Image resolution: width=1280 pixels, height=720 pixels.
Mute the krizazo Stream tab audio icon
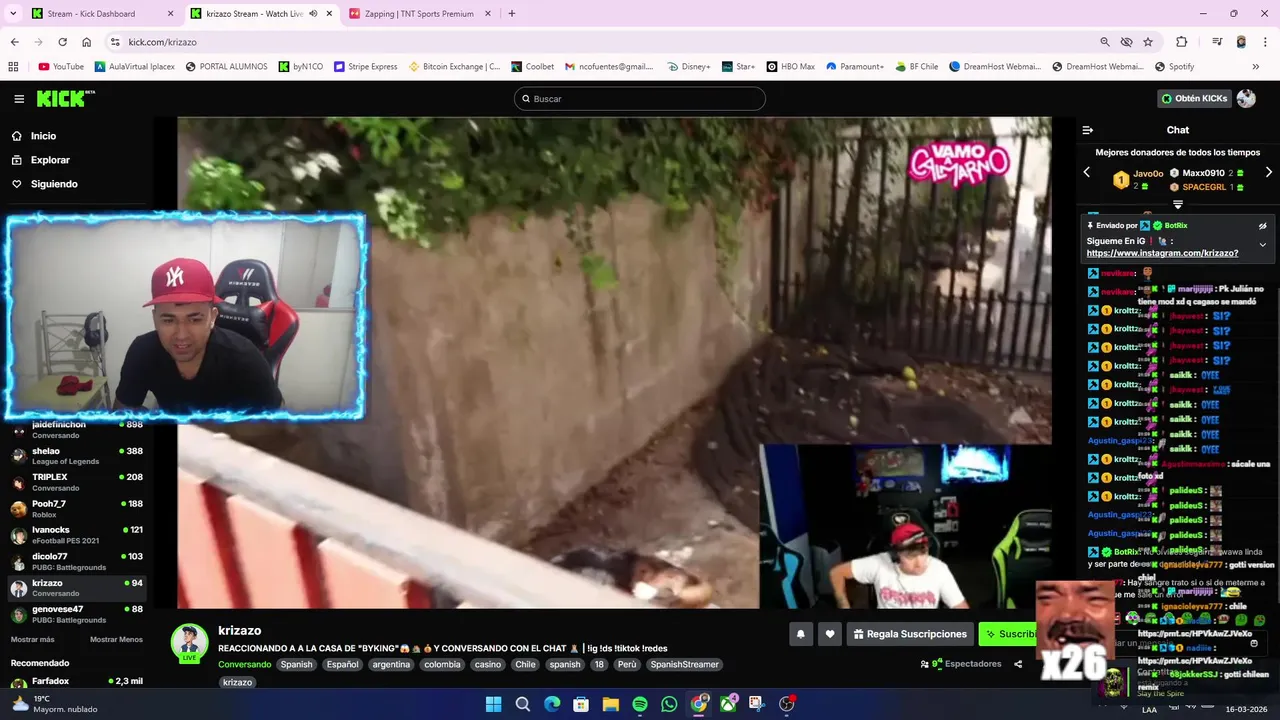click(313, 14)
